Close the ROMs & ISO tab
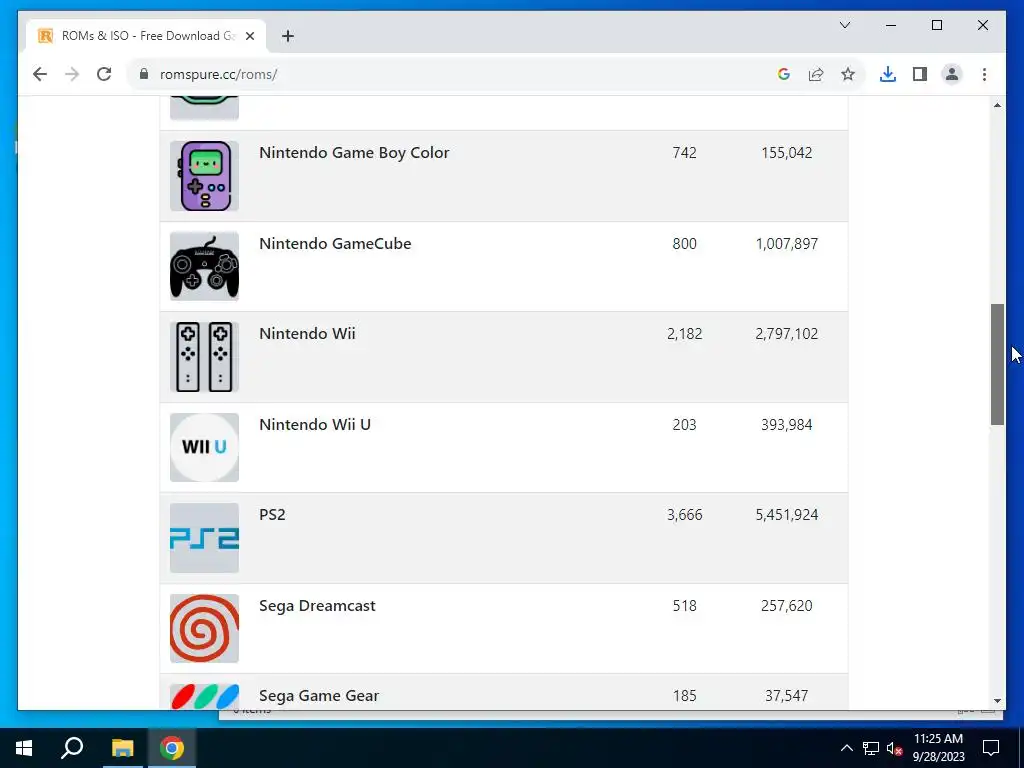This screenshot has height=768, width=1024. click(249, 36)
